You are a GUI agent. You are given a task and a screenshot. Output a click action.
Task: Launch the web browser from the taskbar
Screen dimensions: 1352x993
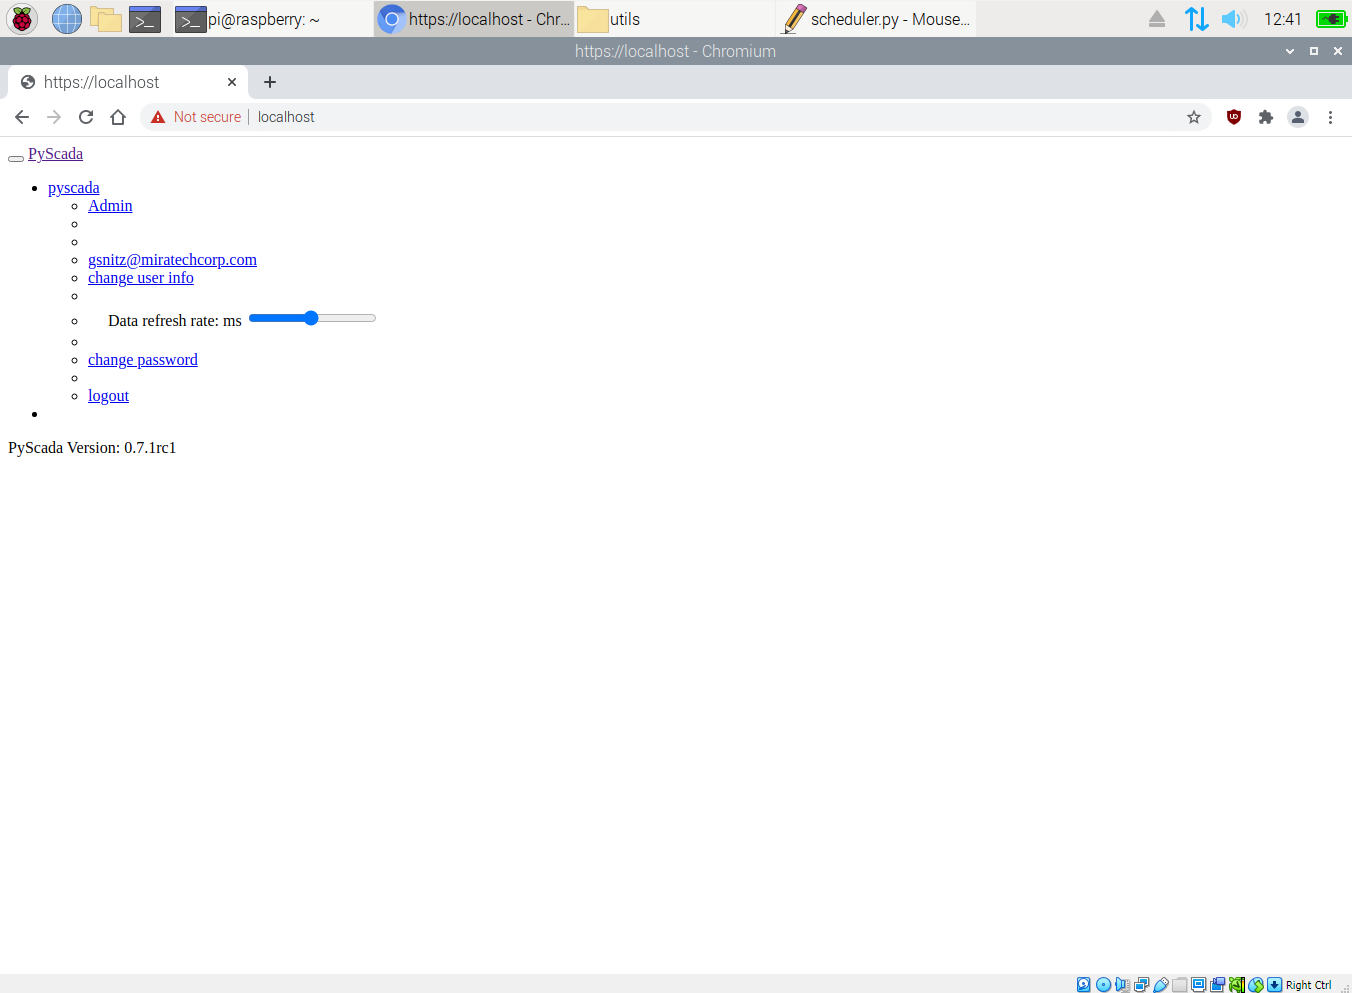click(66, 18)
